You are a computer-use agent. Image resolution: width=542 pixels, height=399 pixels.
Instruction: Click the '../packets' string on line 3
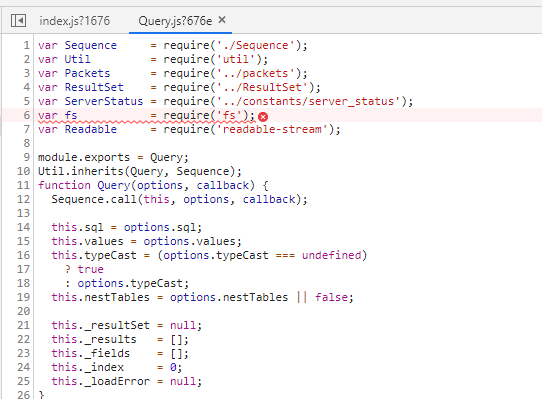tap(255, 73)
